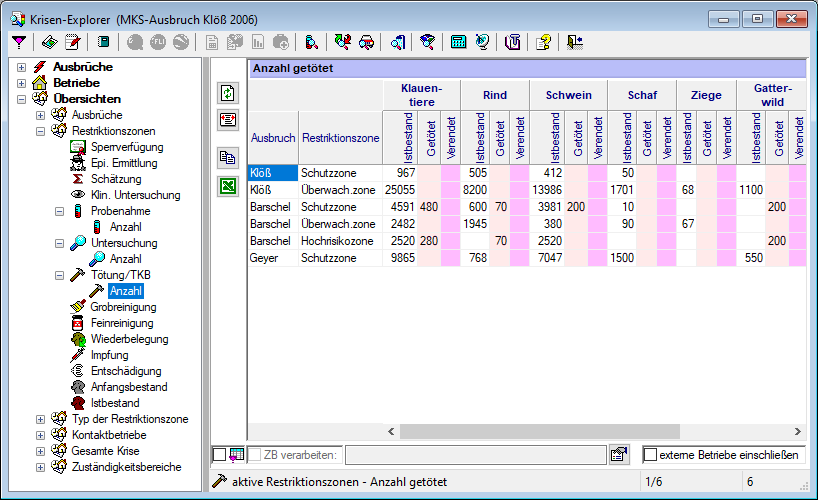Click the notepad with red pen icon

click(73, 42)
